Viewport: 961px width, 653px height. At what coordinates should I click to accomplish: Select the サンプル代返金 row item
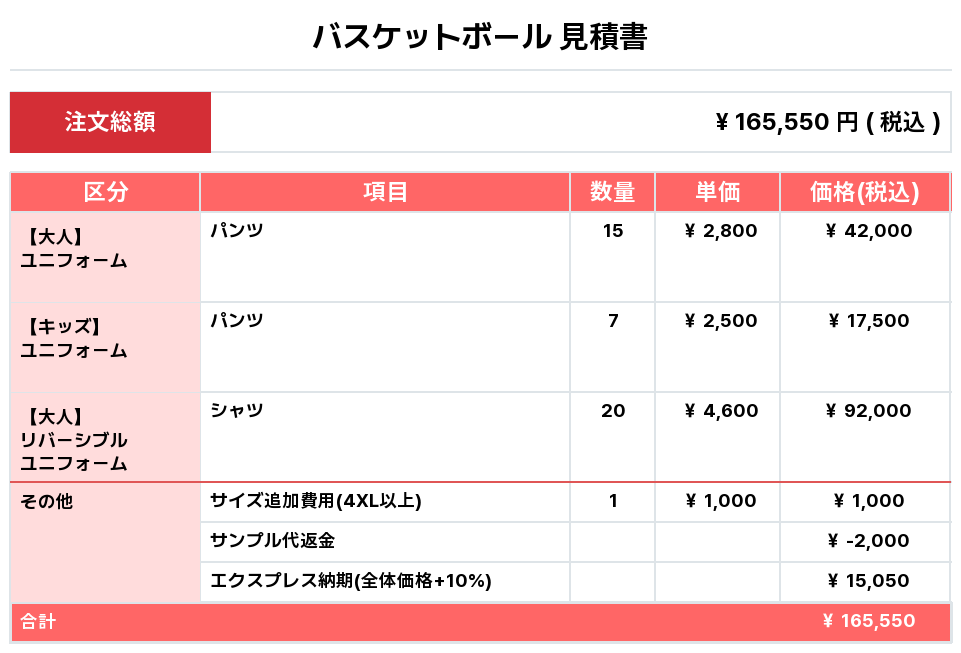[x=272, y=541]
